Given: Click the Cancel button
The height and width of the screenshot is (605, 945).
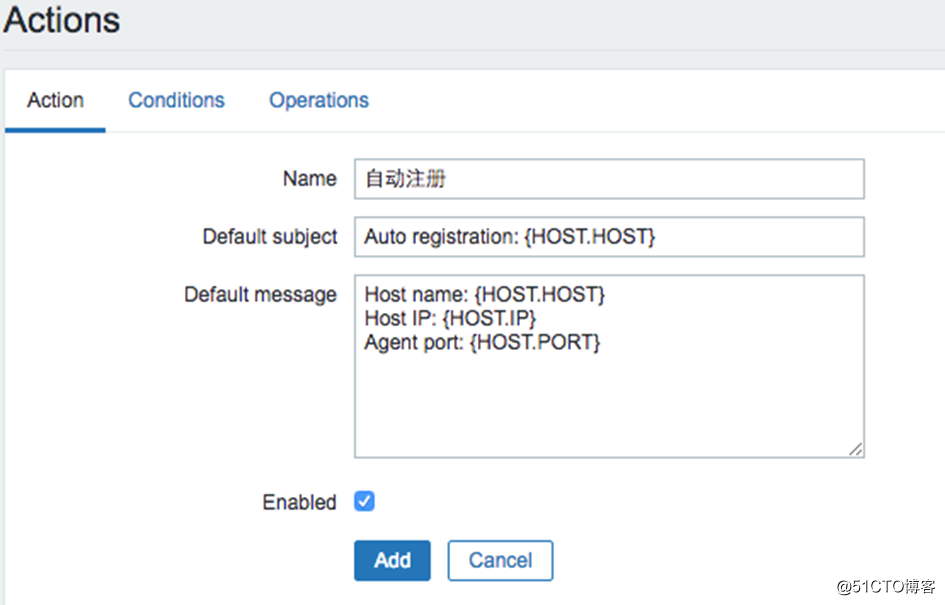Looking at the screenshot, I should (500, 560).
